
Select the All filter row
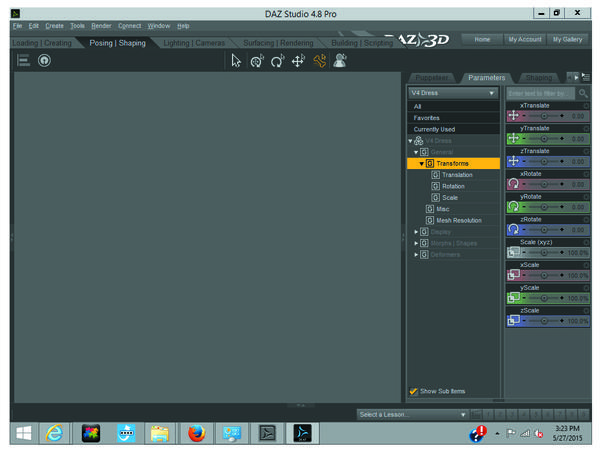tap(453, 106)
